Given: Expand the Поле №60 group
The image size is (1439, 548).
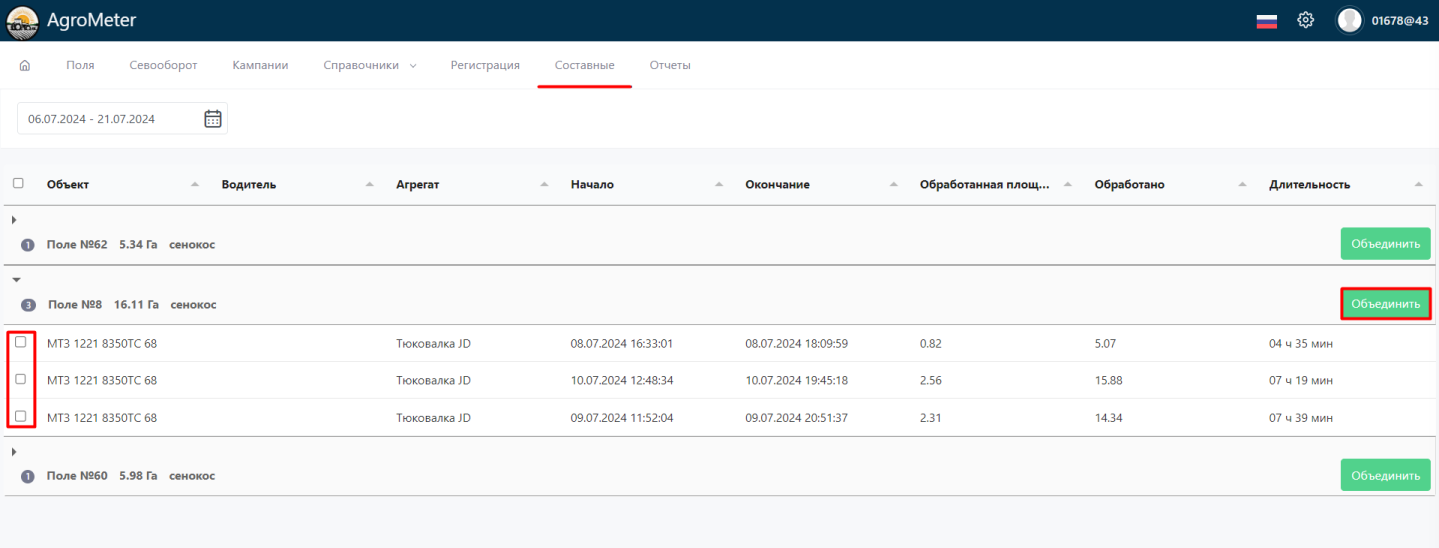Looking at the screenshot, I should [x=14, y=452].
